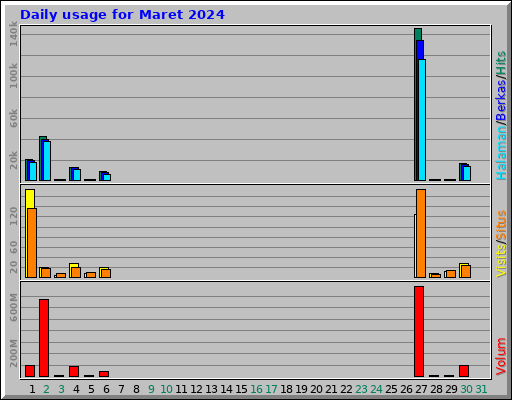Click the red Volume bar for day 30
This screenshot has width=512, height=400.
[464, 371]
